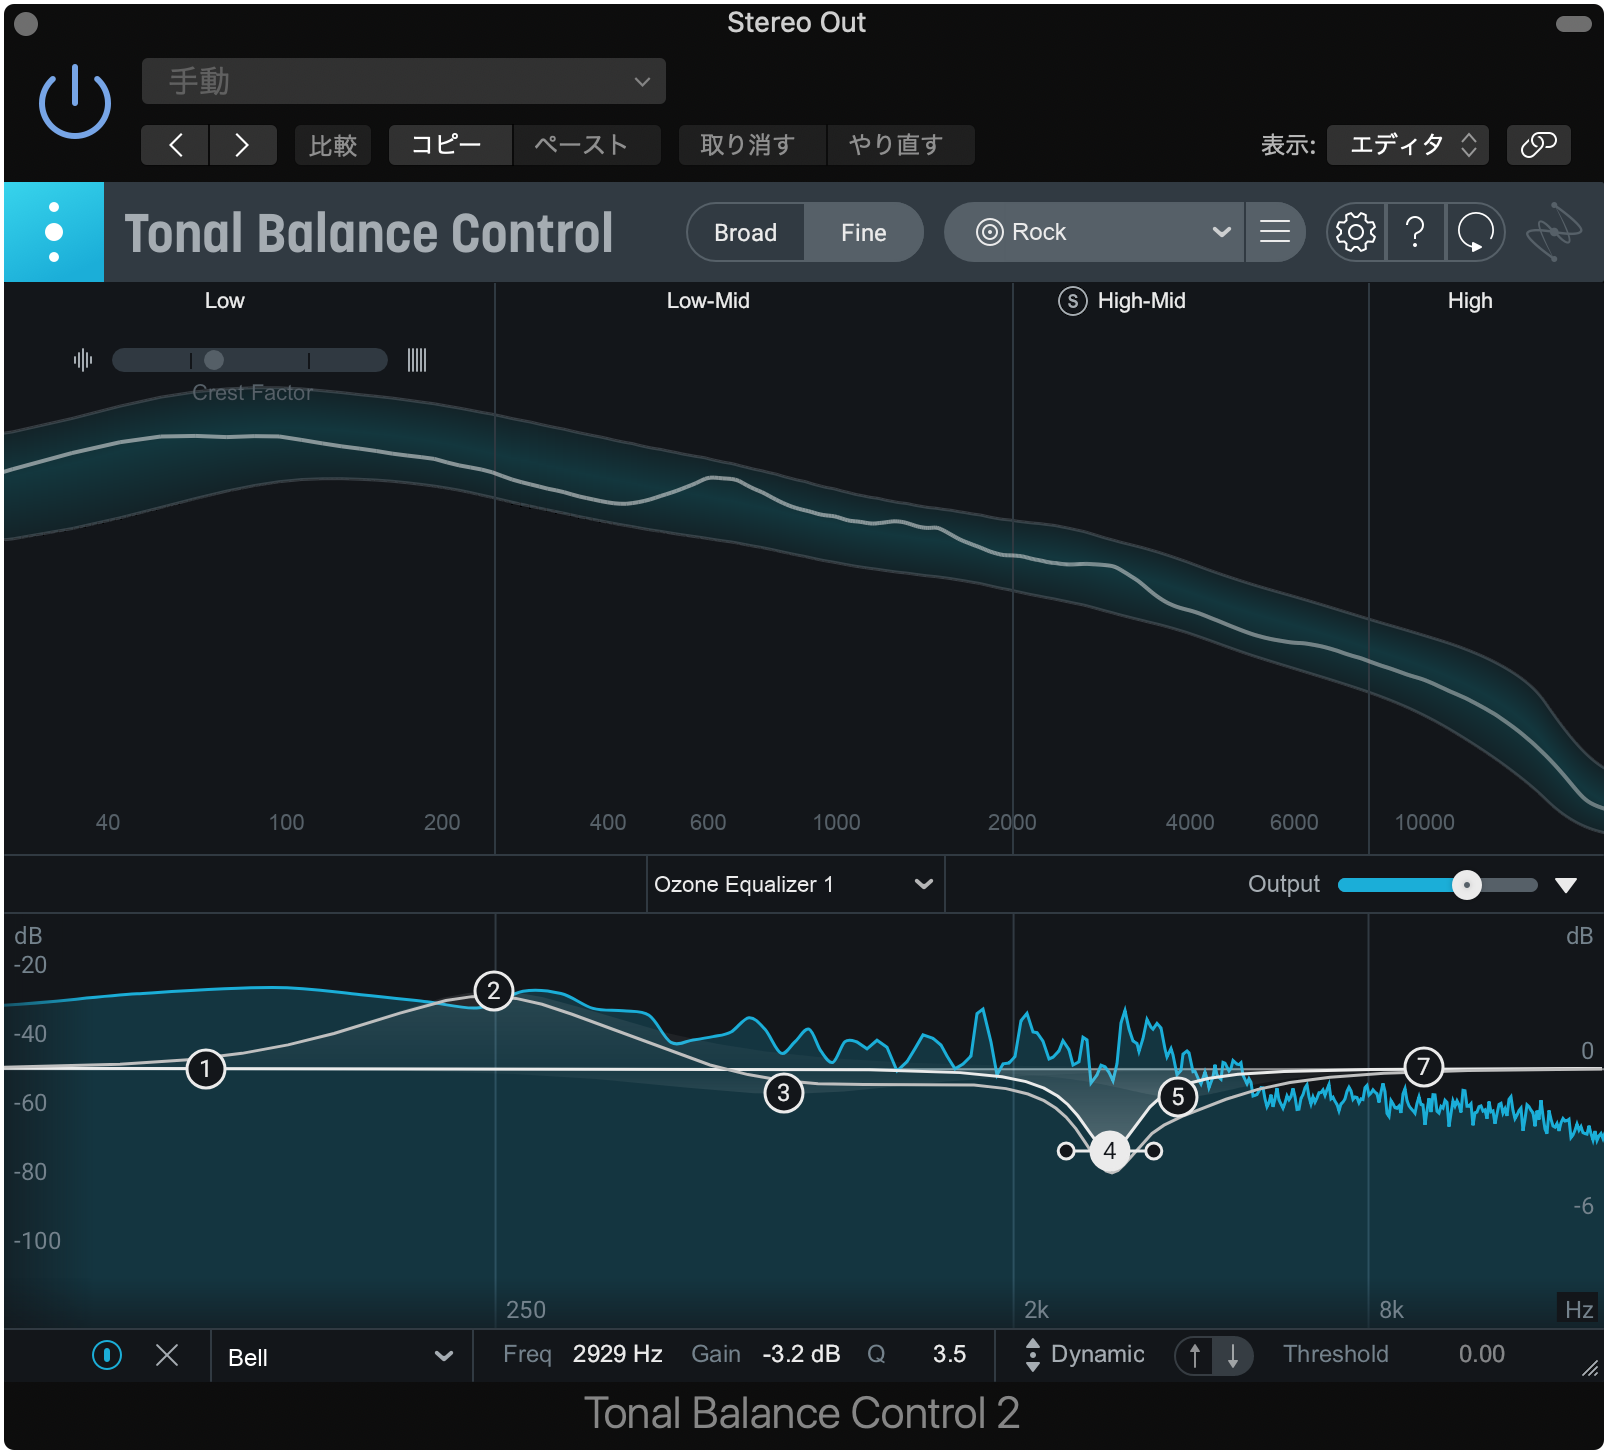The height and width of the screenshot is (1454, 1608).
Task: Click the 比較 compare button
Action: tap(333, 145)
